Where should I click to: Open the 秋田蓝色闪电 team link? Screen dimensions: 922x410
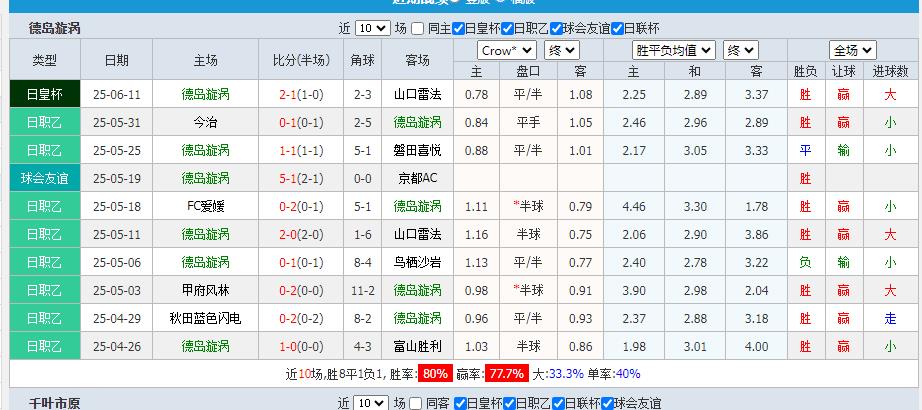point(205,319)
